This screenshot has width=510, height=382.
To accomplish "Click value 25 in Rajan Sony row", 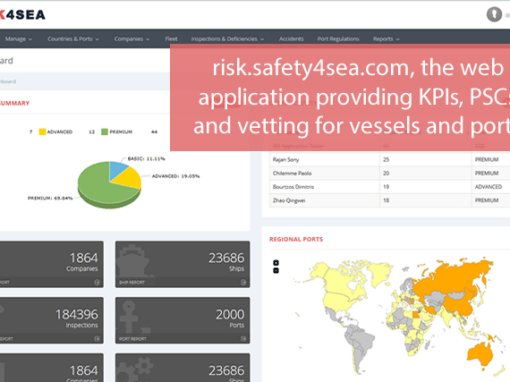I will (x=386, y=160).
